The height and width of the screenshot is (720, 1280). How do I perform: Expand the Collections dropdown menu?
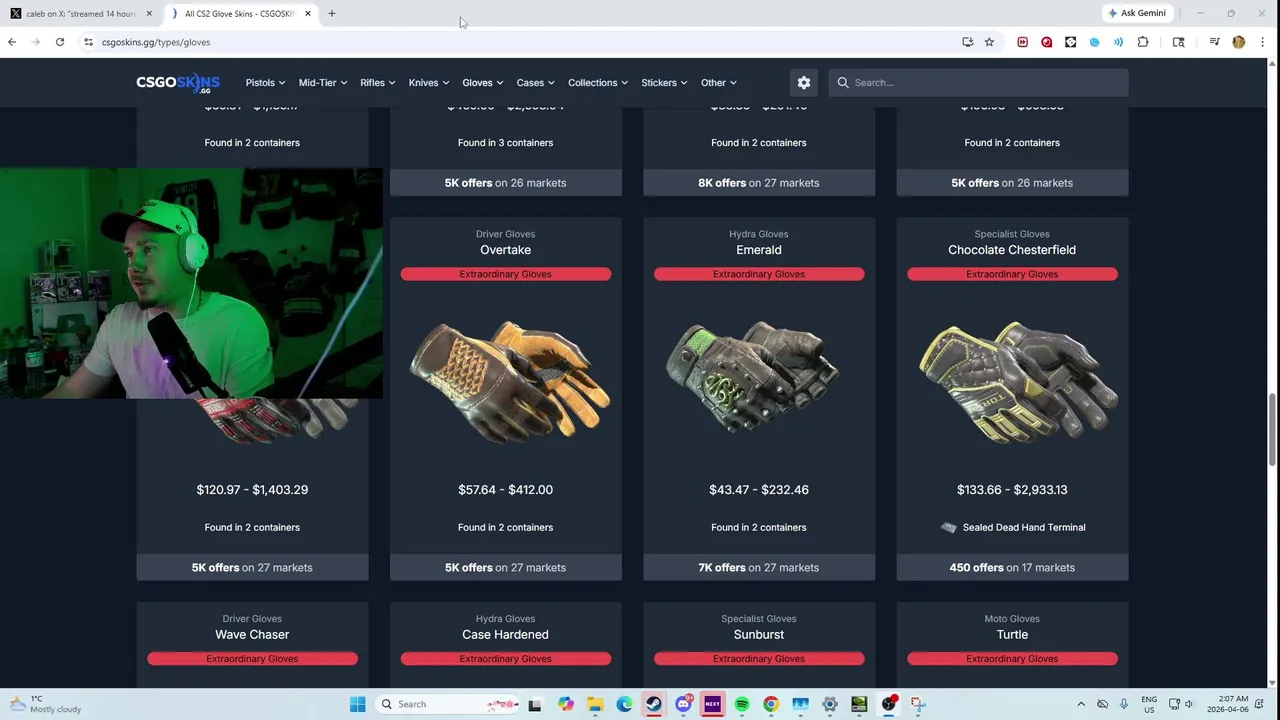[598, 83]
